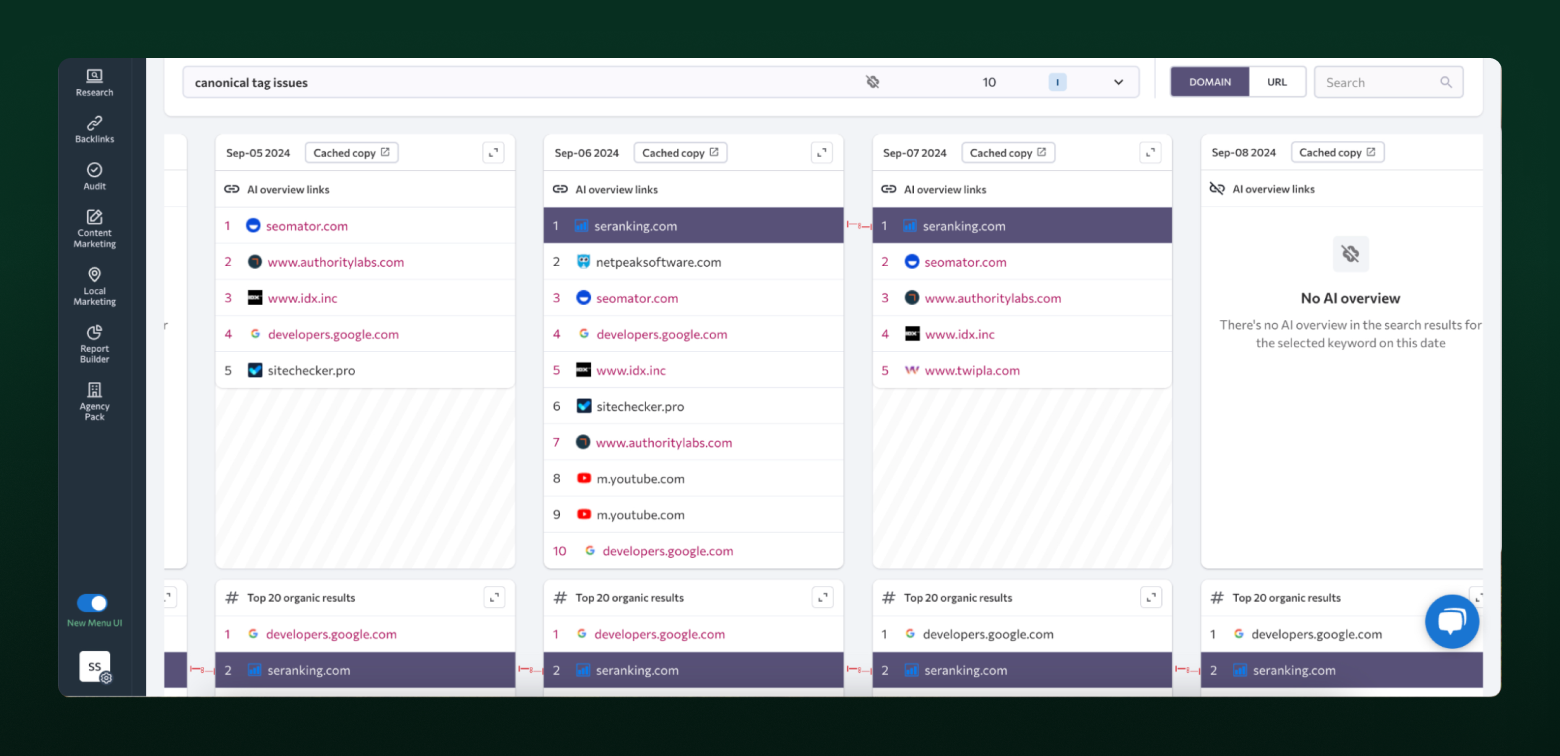The height and width of the screenshot is (756, 1560).
Task: Expand Sep-07 Top 20 organic results panel
Action: click(x=1151, y=597)
